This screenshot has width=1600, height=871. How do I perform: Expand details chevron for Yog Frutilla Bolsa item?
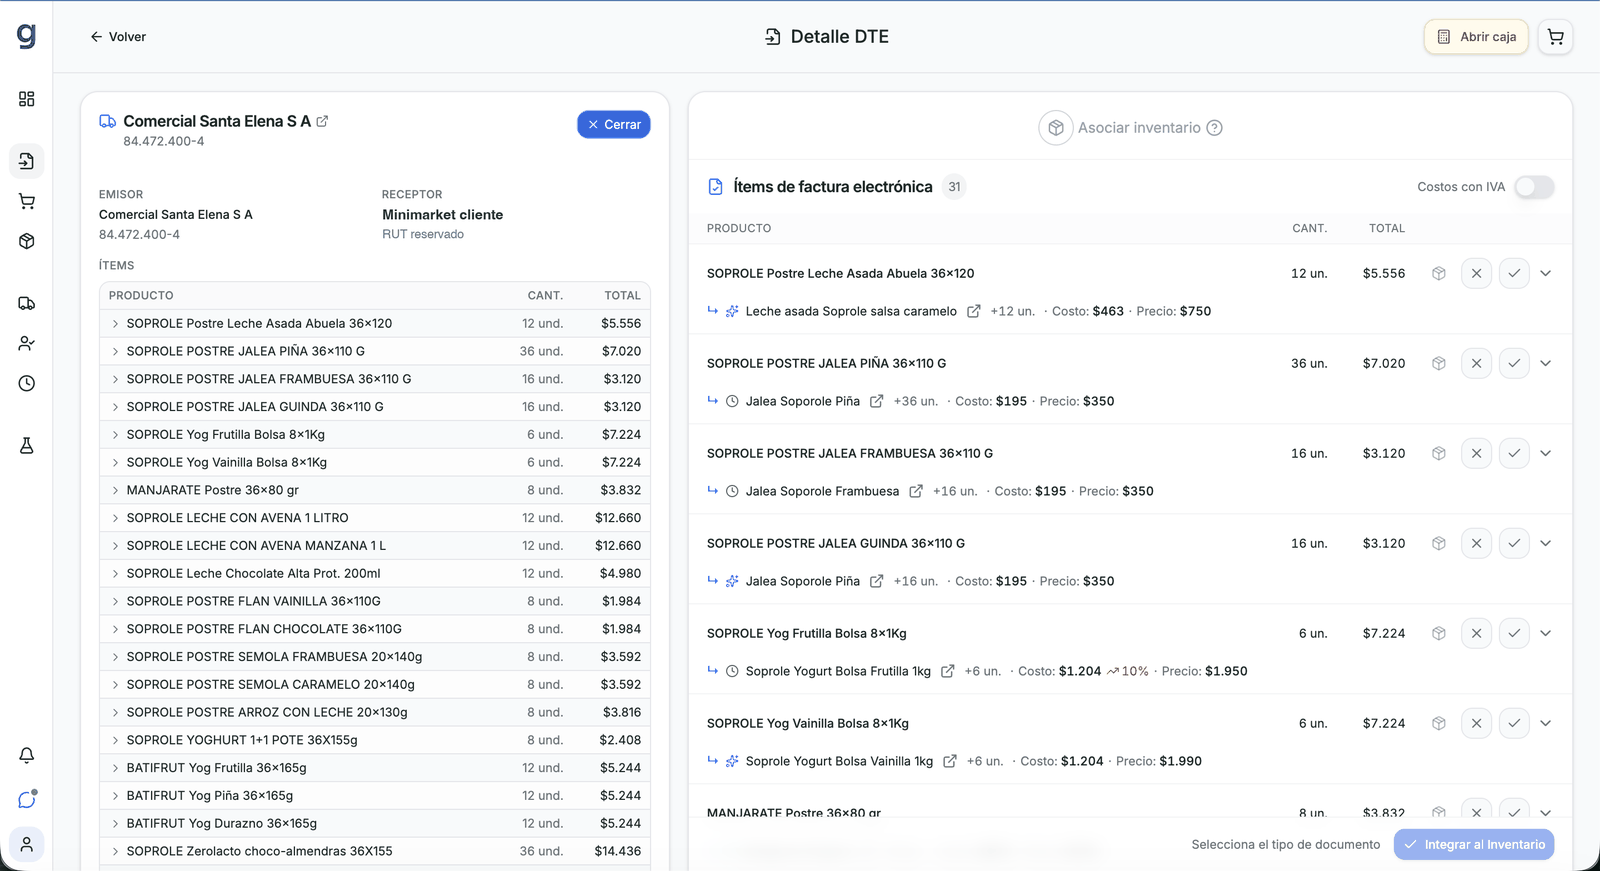(x=1546, y=633)
